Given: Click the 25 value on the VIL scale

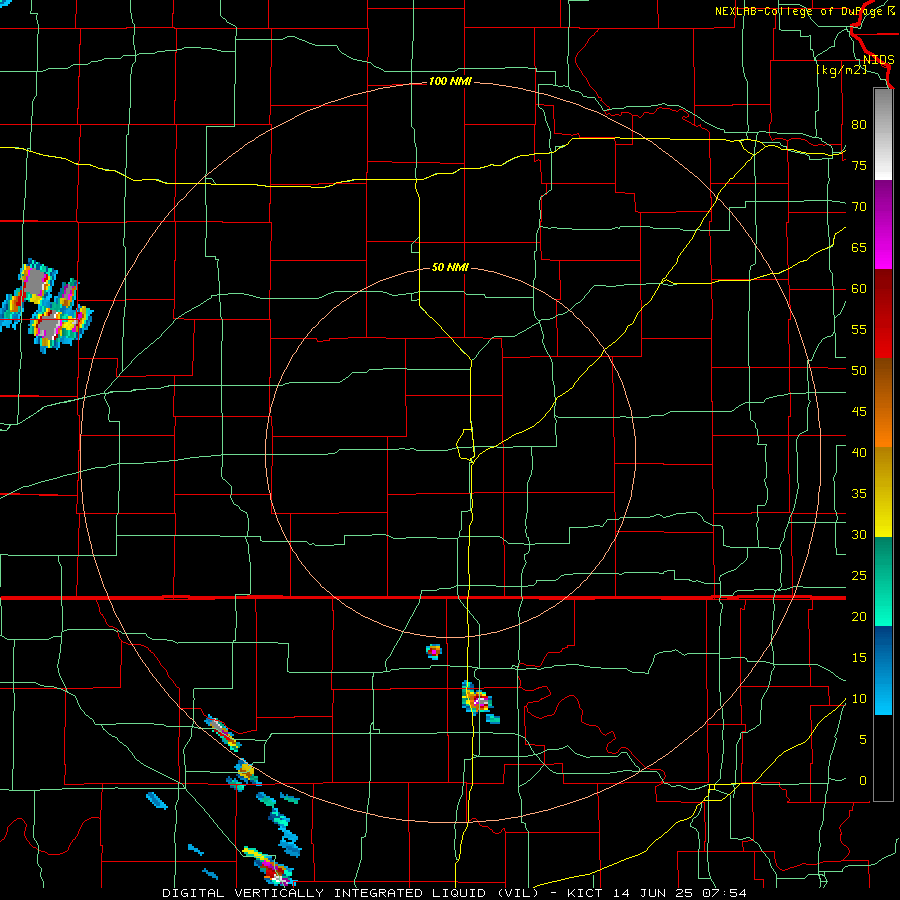Looking at the screenshot, I should click(x=859, y=576).
